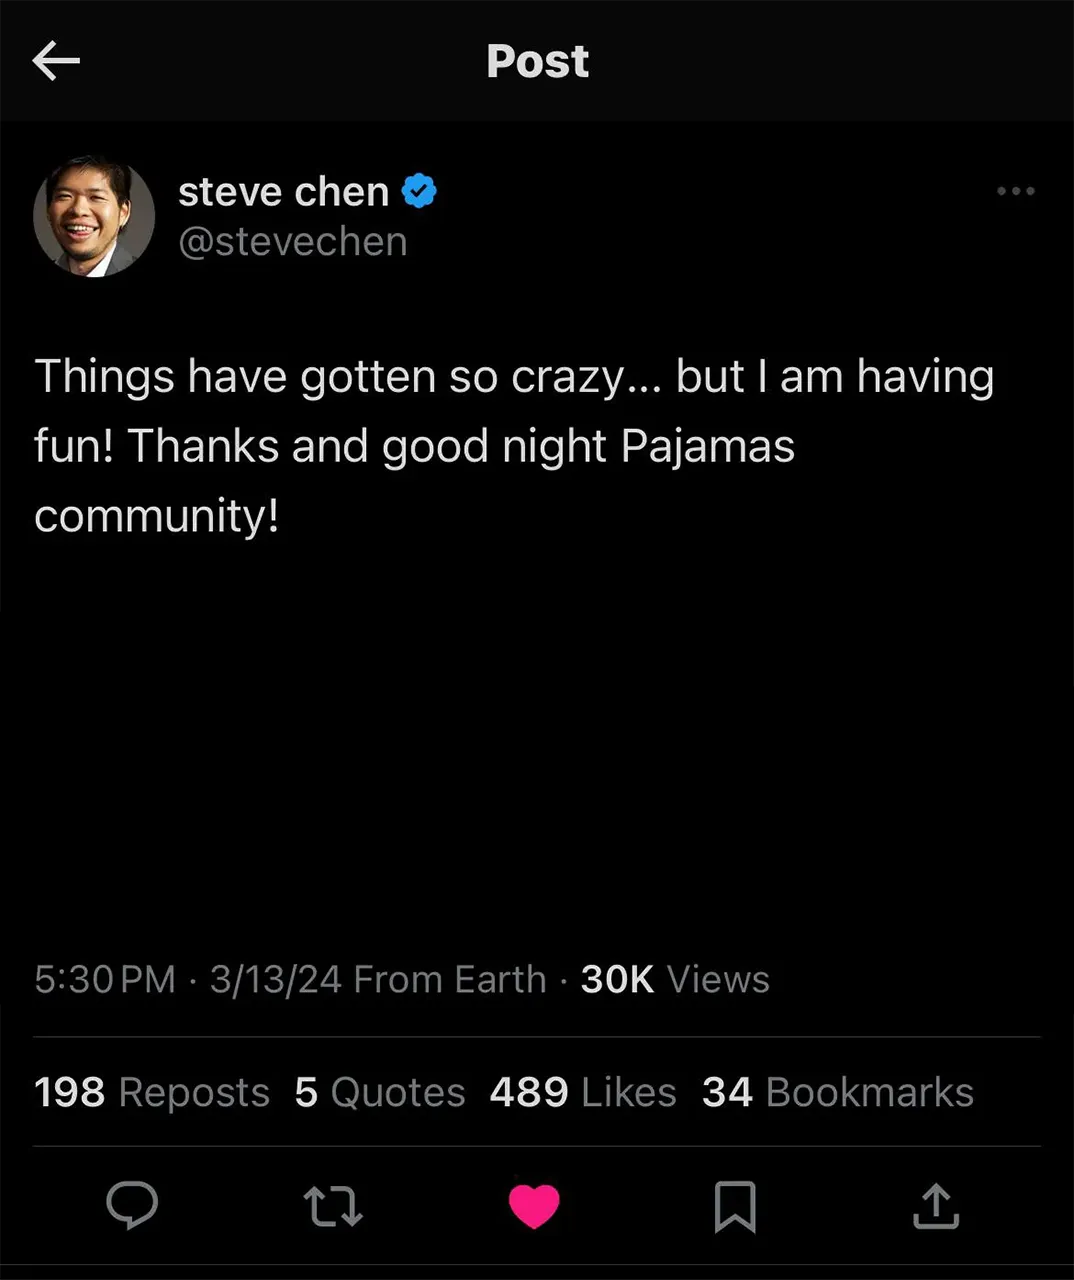Viewport: 1074px width, 1280px height.
Task: Tap the Post header title
Action: click(537, 61)
